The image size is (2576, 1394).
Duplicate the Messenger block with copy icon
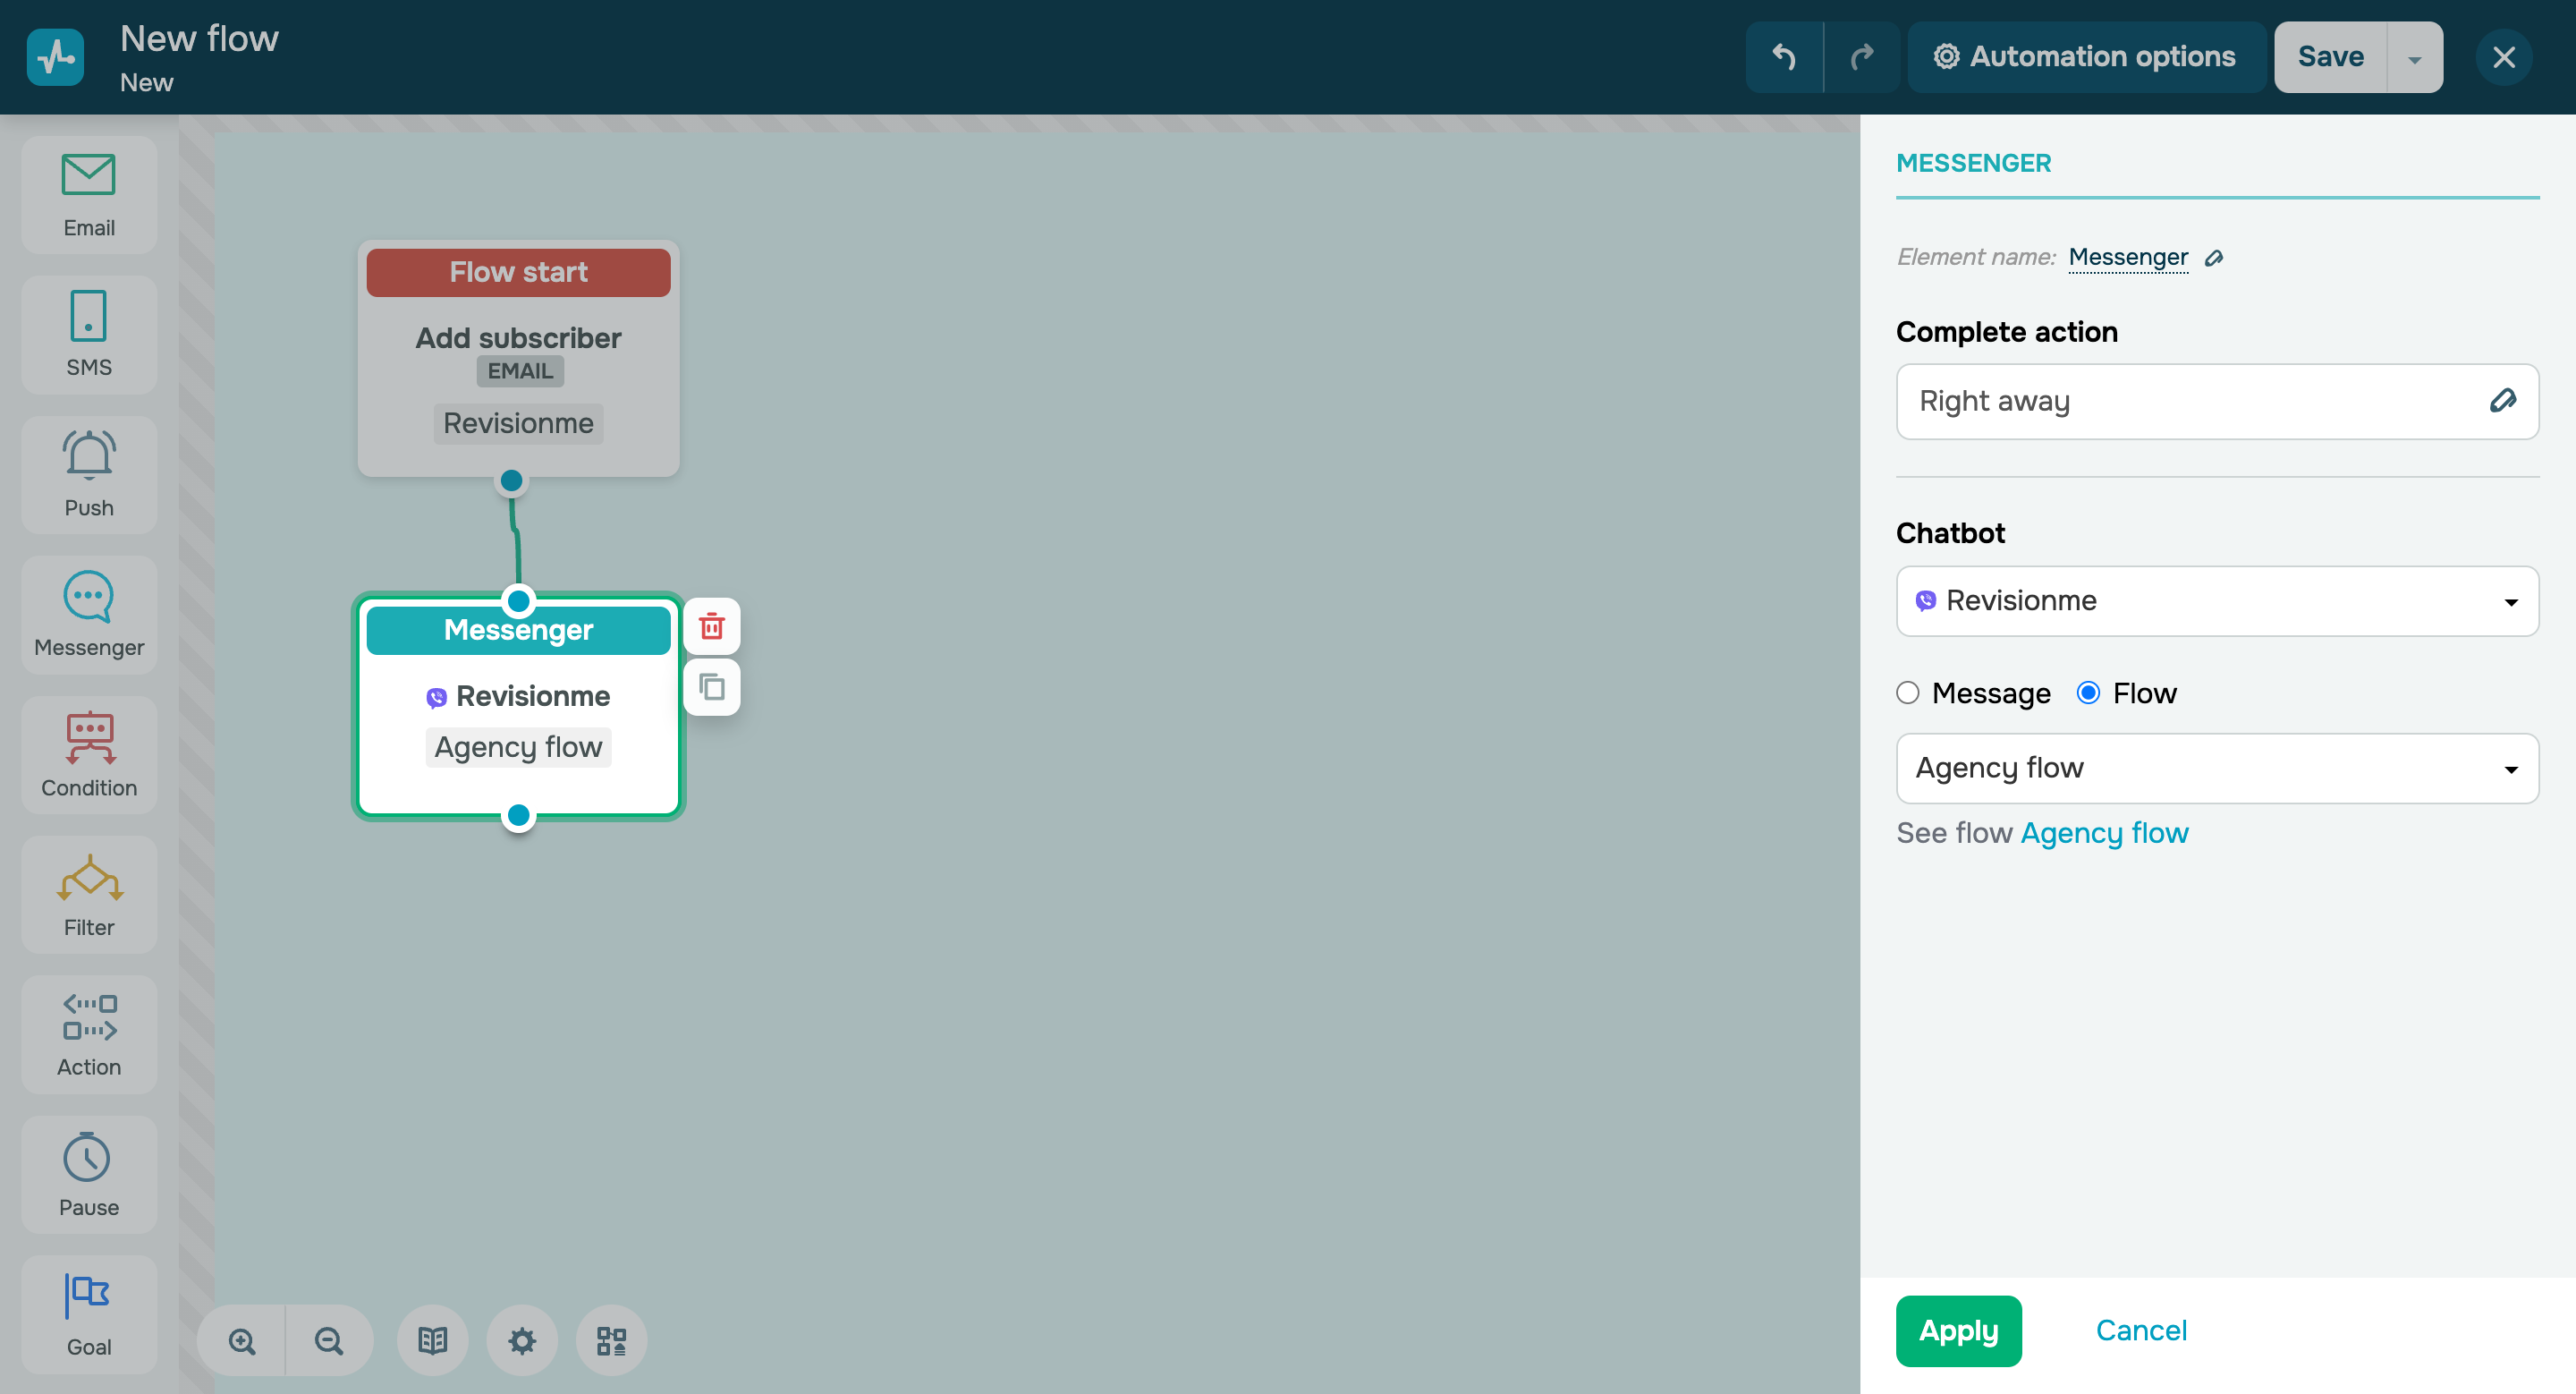tap(711, 687)
